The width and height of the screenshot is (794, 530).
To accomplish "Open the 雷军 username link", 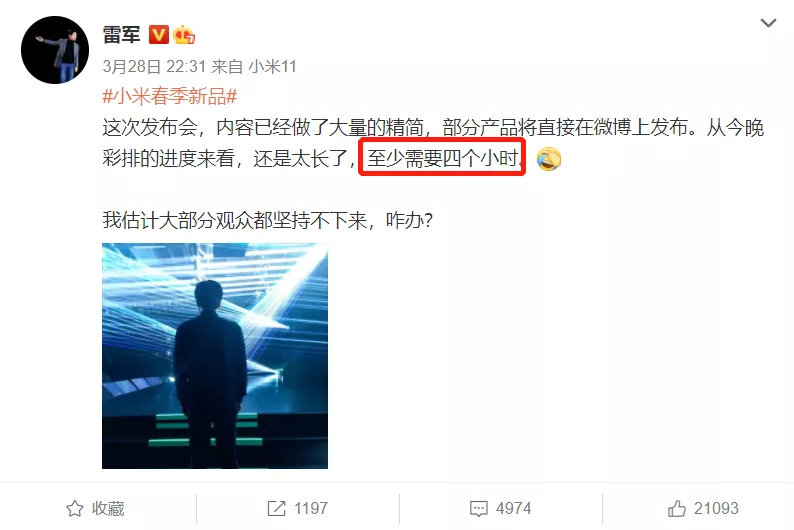I will (x=122, y=34).
